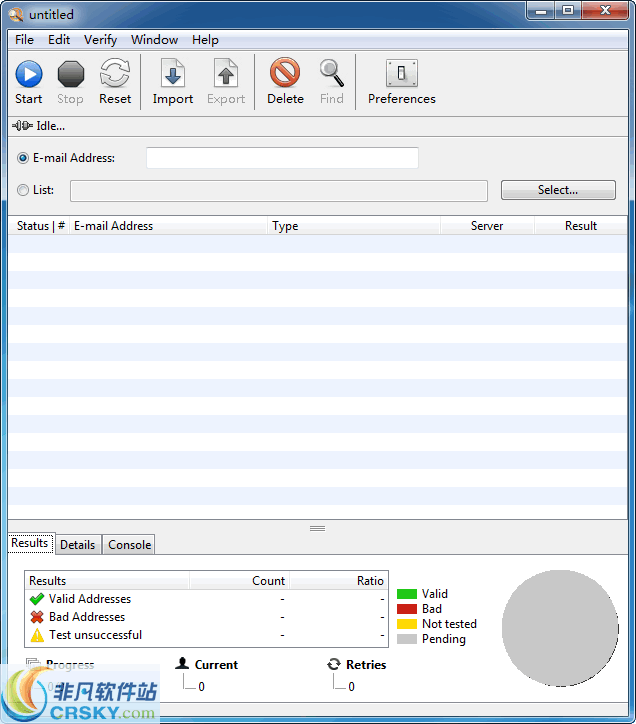Click the gray results pie chart
The height and width of the screenshot is (724, 636).
560,628
